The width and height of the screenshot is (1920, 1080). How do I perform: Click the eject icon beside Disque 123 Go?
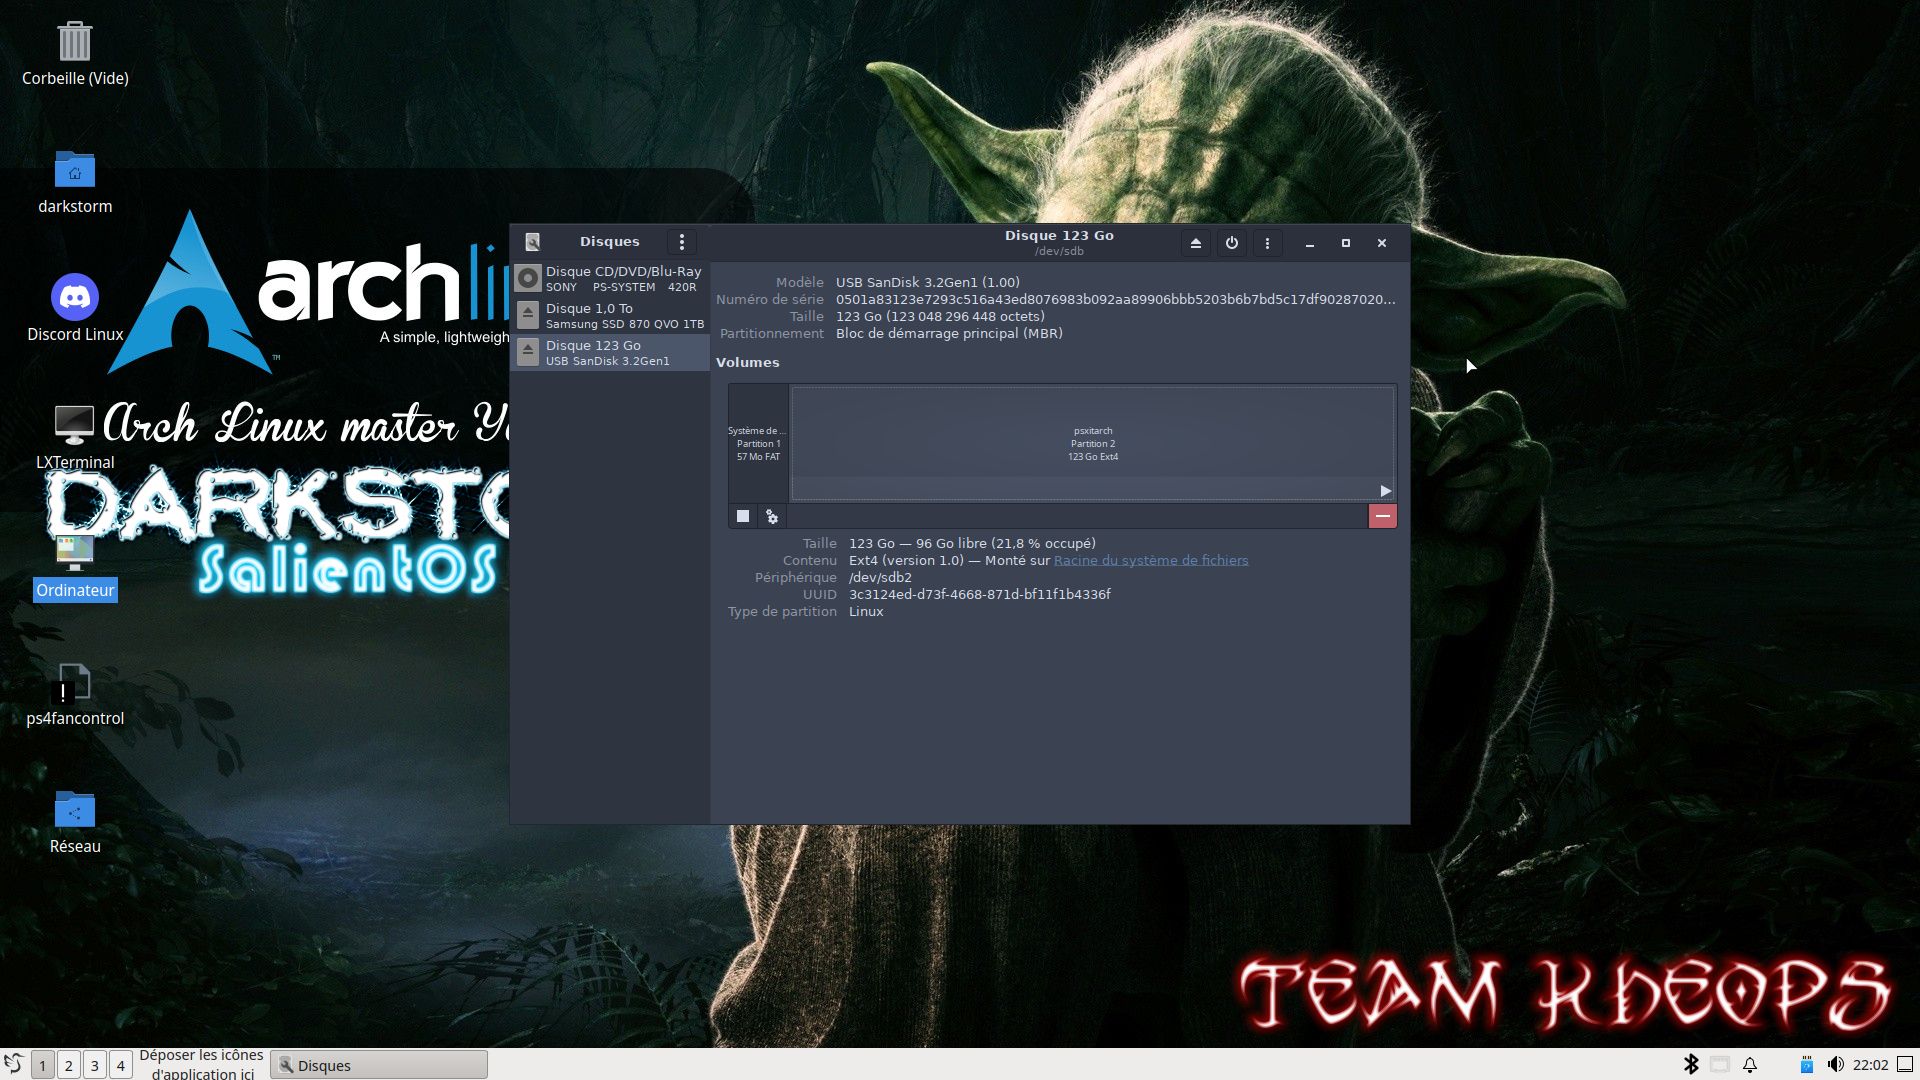[x=528, y=352]
